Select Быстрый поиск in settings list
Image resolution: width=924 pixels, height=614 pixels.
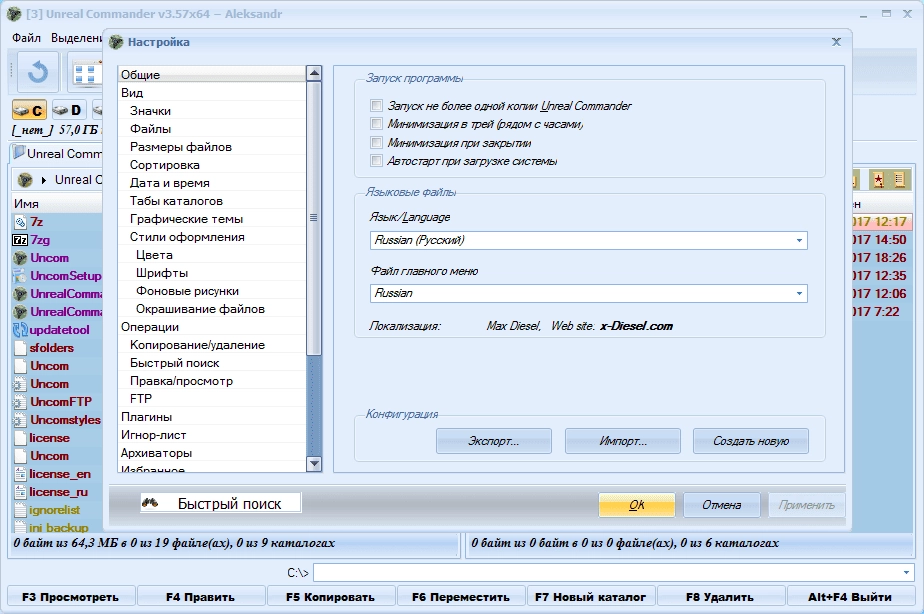point(212,363)
